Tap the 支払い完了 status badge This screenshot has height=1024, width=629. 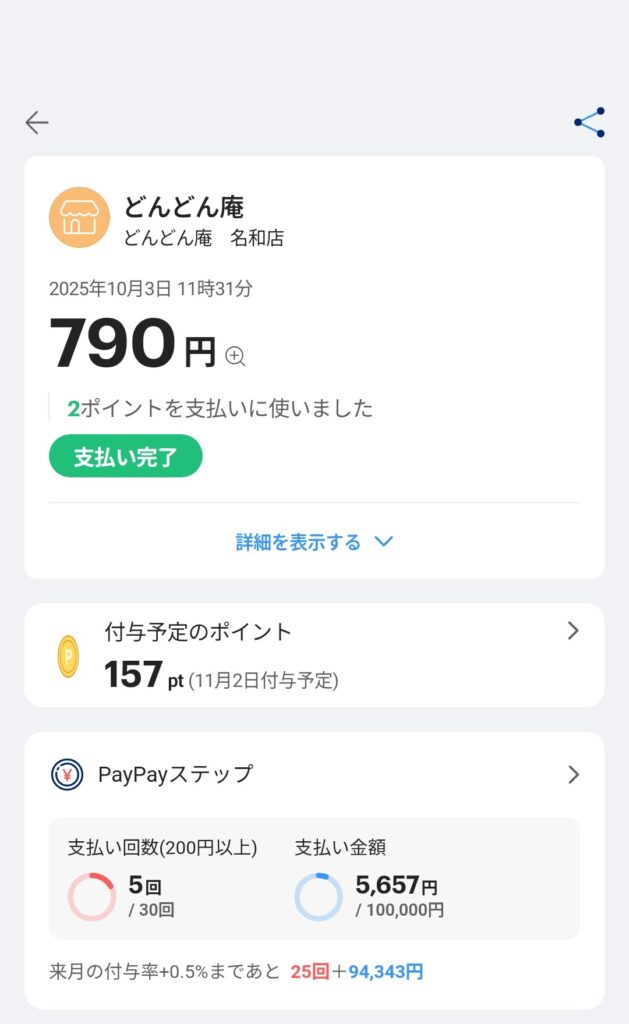pos(125,457)
